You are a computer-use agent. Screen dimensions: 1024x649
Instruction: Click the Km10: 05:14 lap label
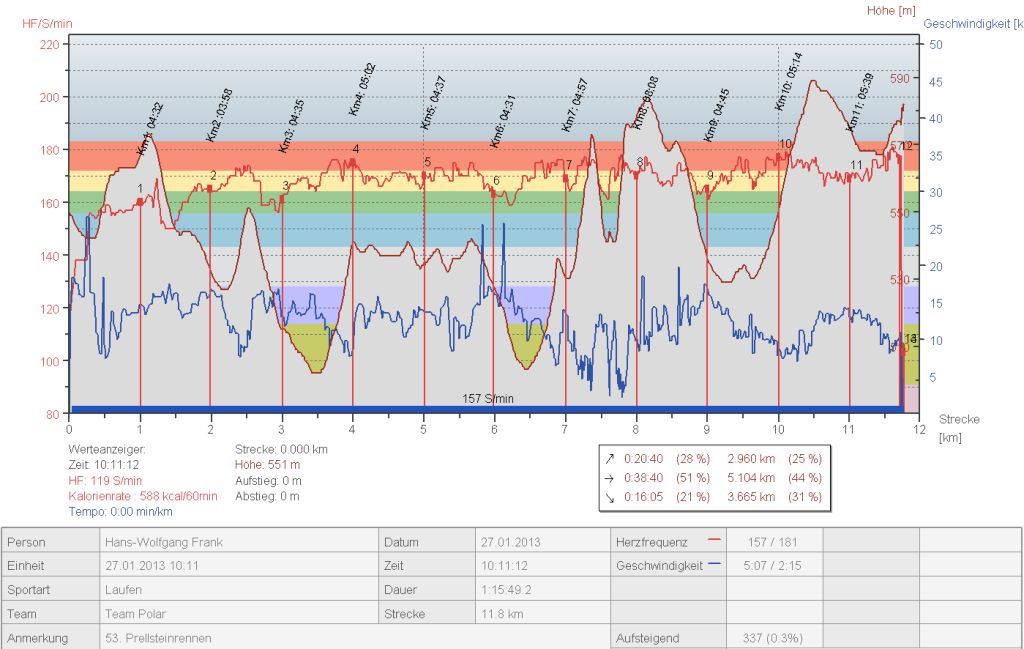pyautogui.click(x=788, y=82)
